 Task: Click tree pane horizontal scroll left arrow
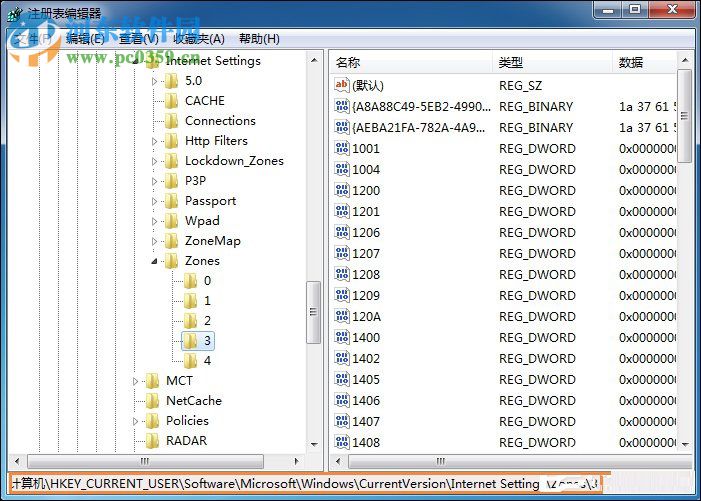[x=17, y=461]
